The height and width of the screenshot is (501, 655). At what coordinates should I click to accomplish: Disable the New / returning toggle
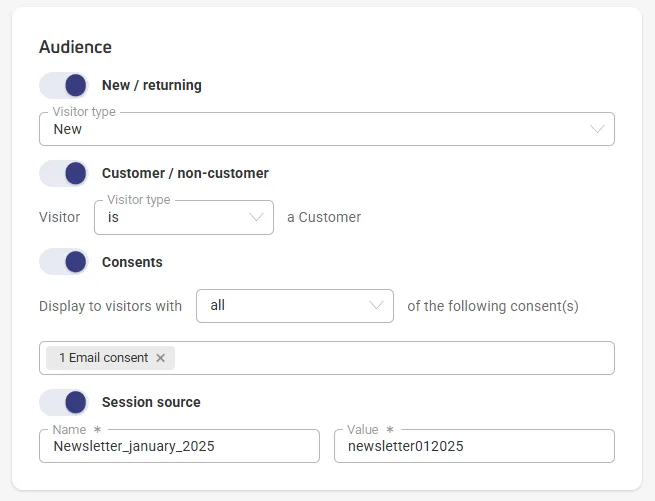click(64, 85)
